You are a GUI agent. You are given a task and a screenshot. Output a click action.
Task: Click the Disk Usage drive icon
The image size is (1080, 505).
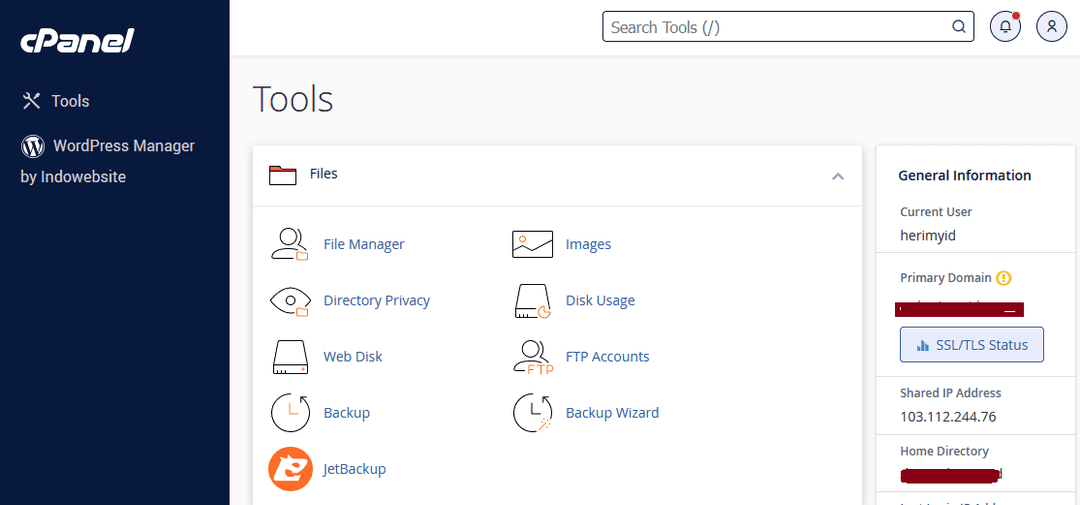(x=532, y=301)
